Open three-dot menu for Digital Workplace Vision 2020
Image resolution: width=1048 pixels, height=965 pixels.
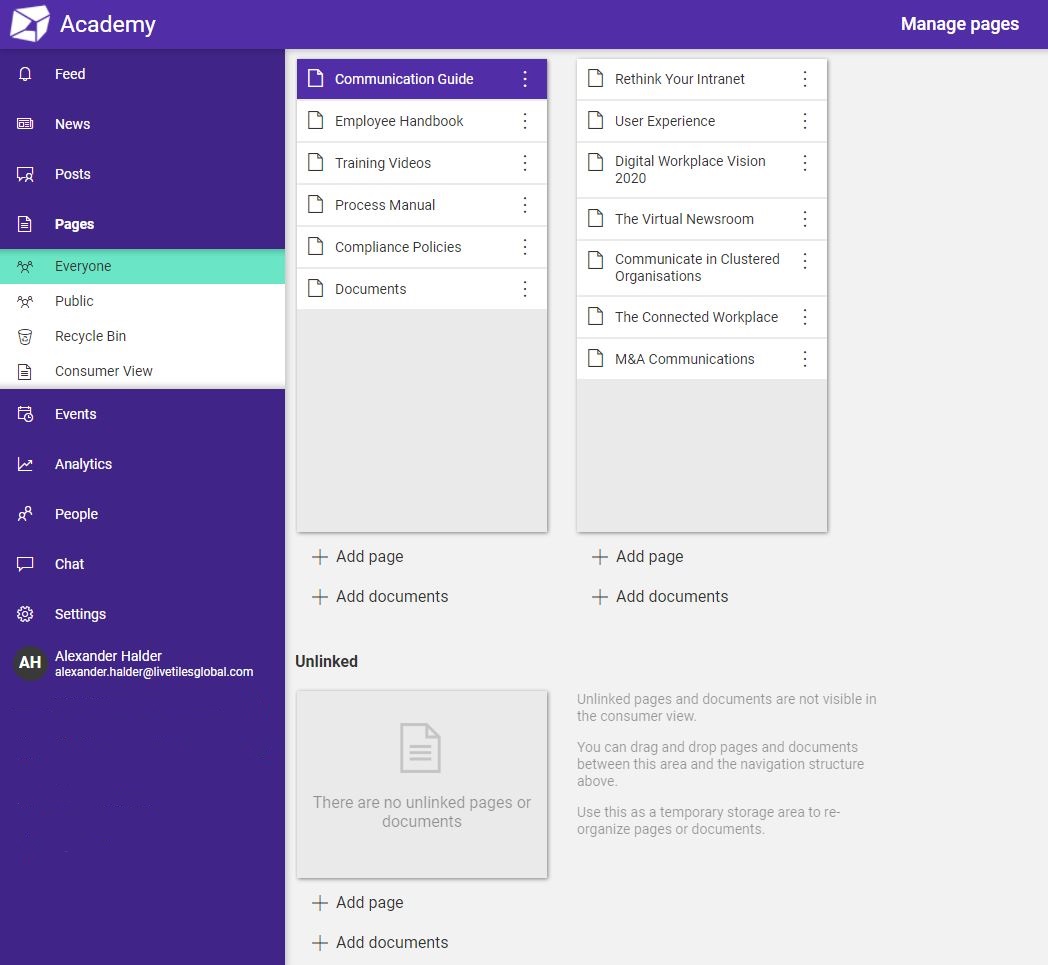point(805,162)
